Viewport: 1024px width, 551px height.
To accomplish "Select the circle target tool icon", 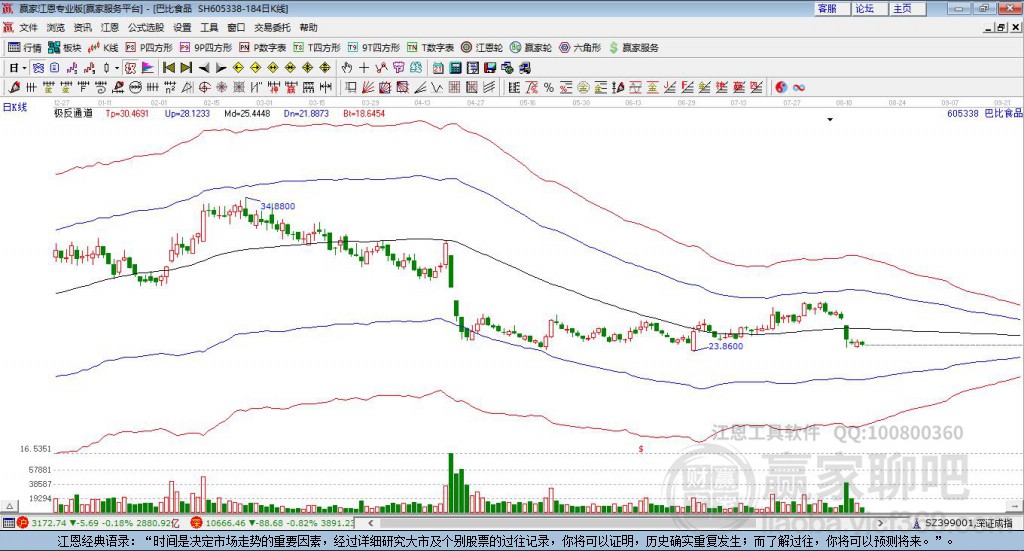I will tap(204, 87).
